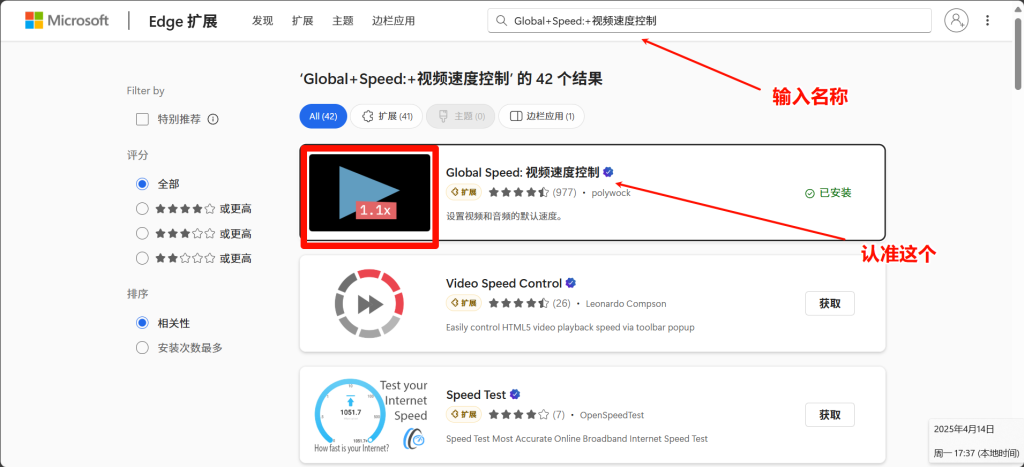Open the Global Speed 1.1x thumbnail

point(370,193)
